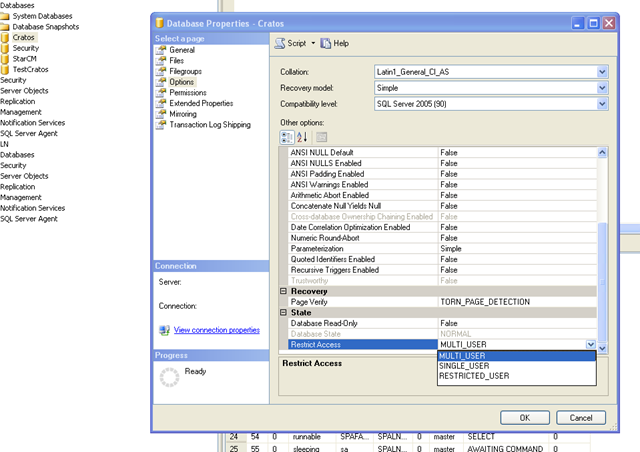Image resolution: width=640 pixels, height=452 pixels.
Task: Select Cratos database in Object Explorer
Action: 24,37
